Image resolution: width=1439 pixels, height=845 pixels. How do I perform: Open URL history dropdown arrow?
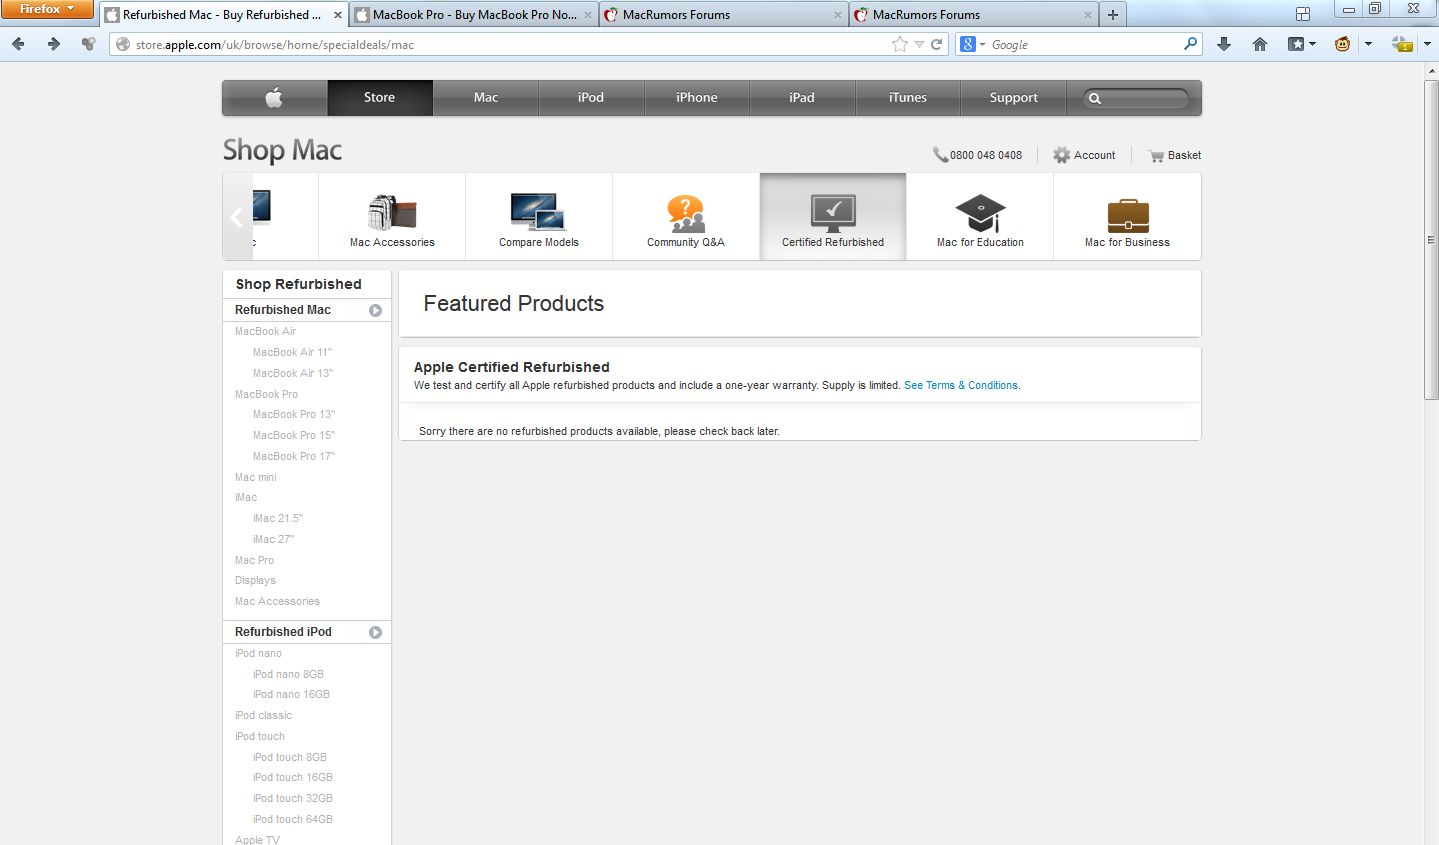pos(919,44)
